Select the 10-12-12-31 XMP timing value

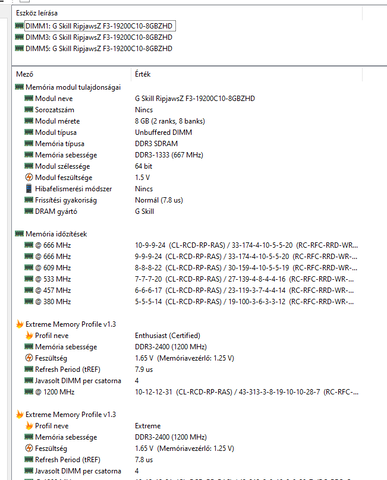click(x=247, y=392)
